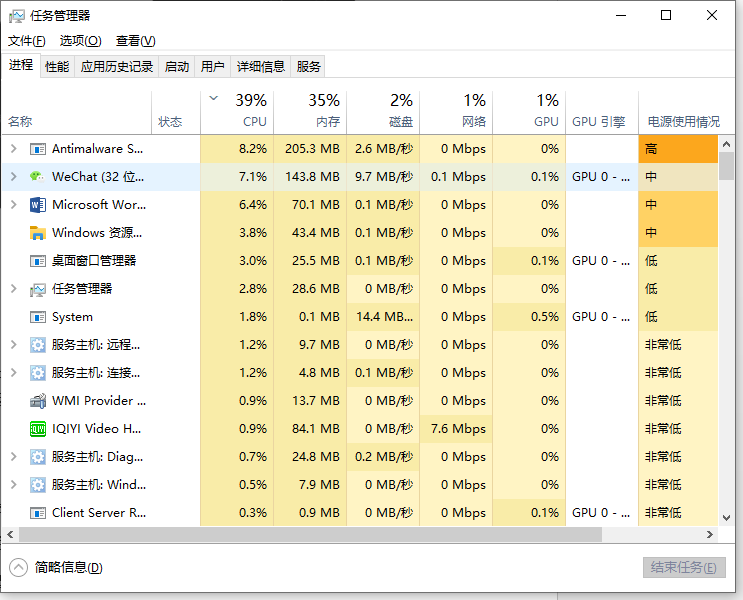The height and width of the screenshot is (600, 743).
Task: Switch to the 性能 tab
Action: pyautogui.click(x=57, y=66)
